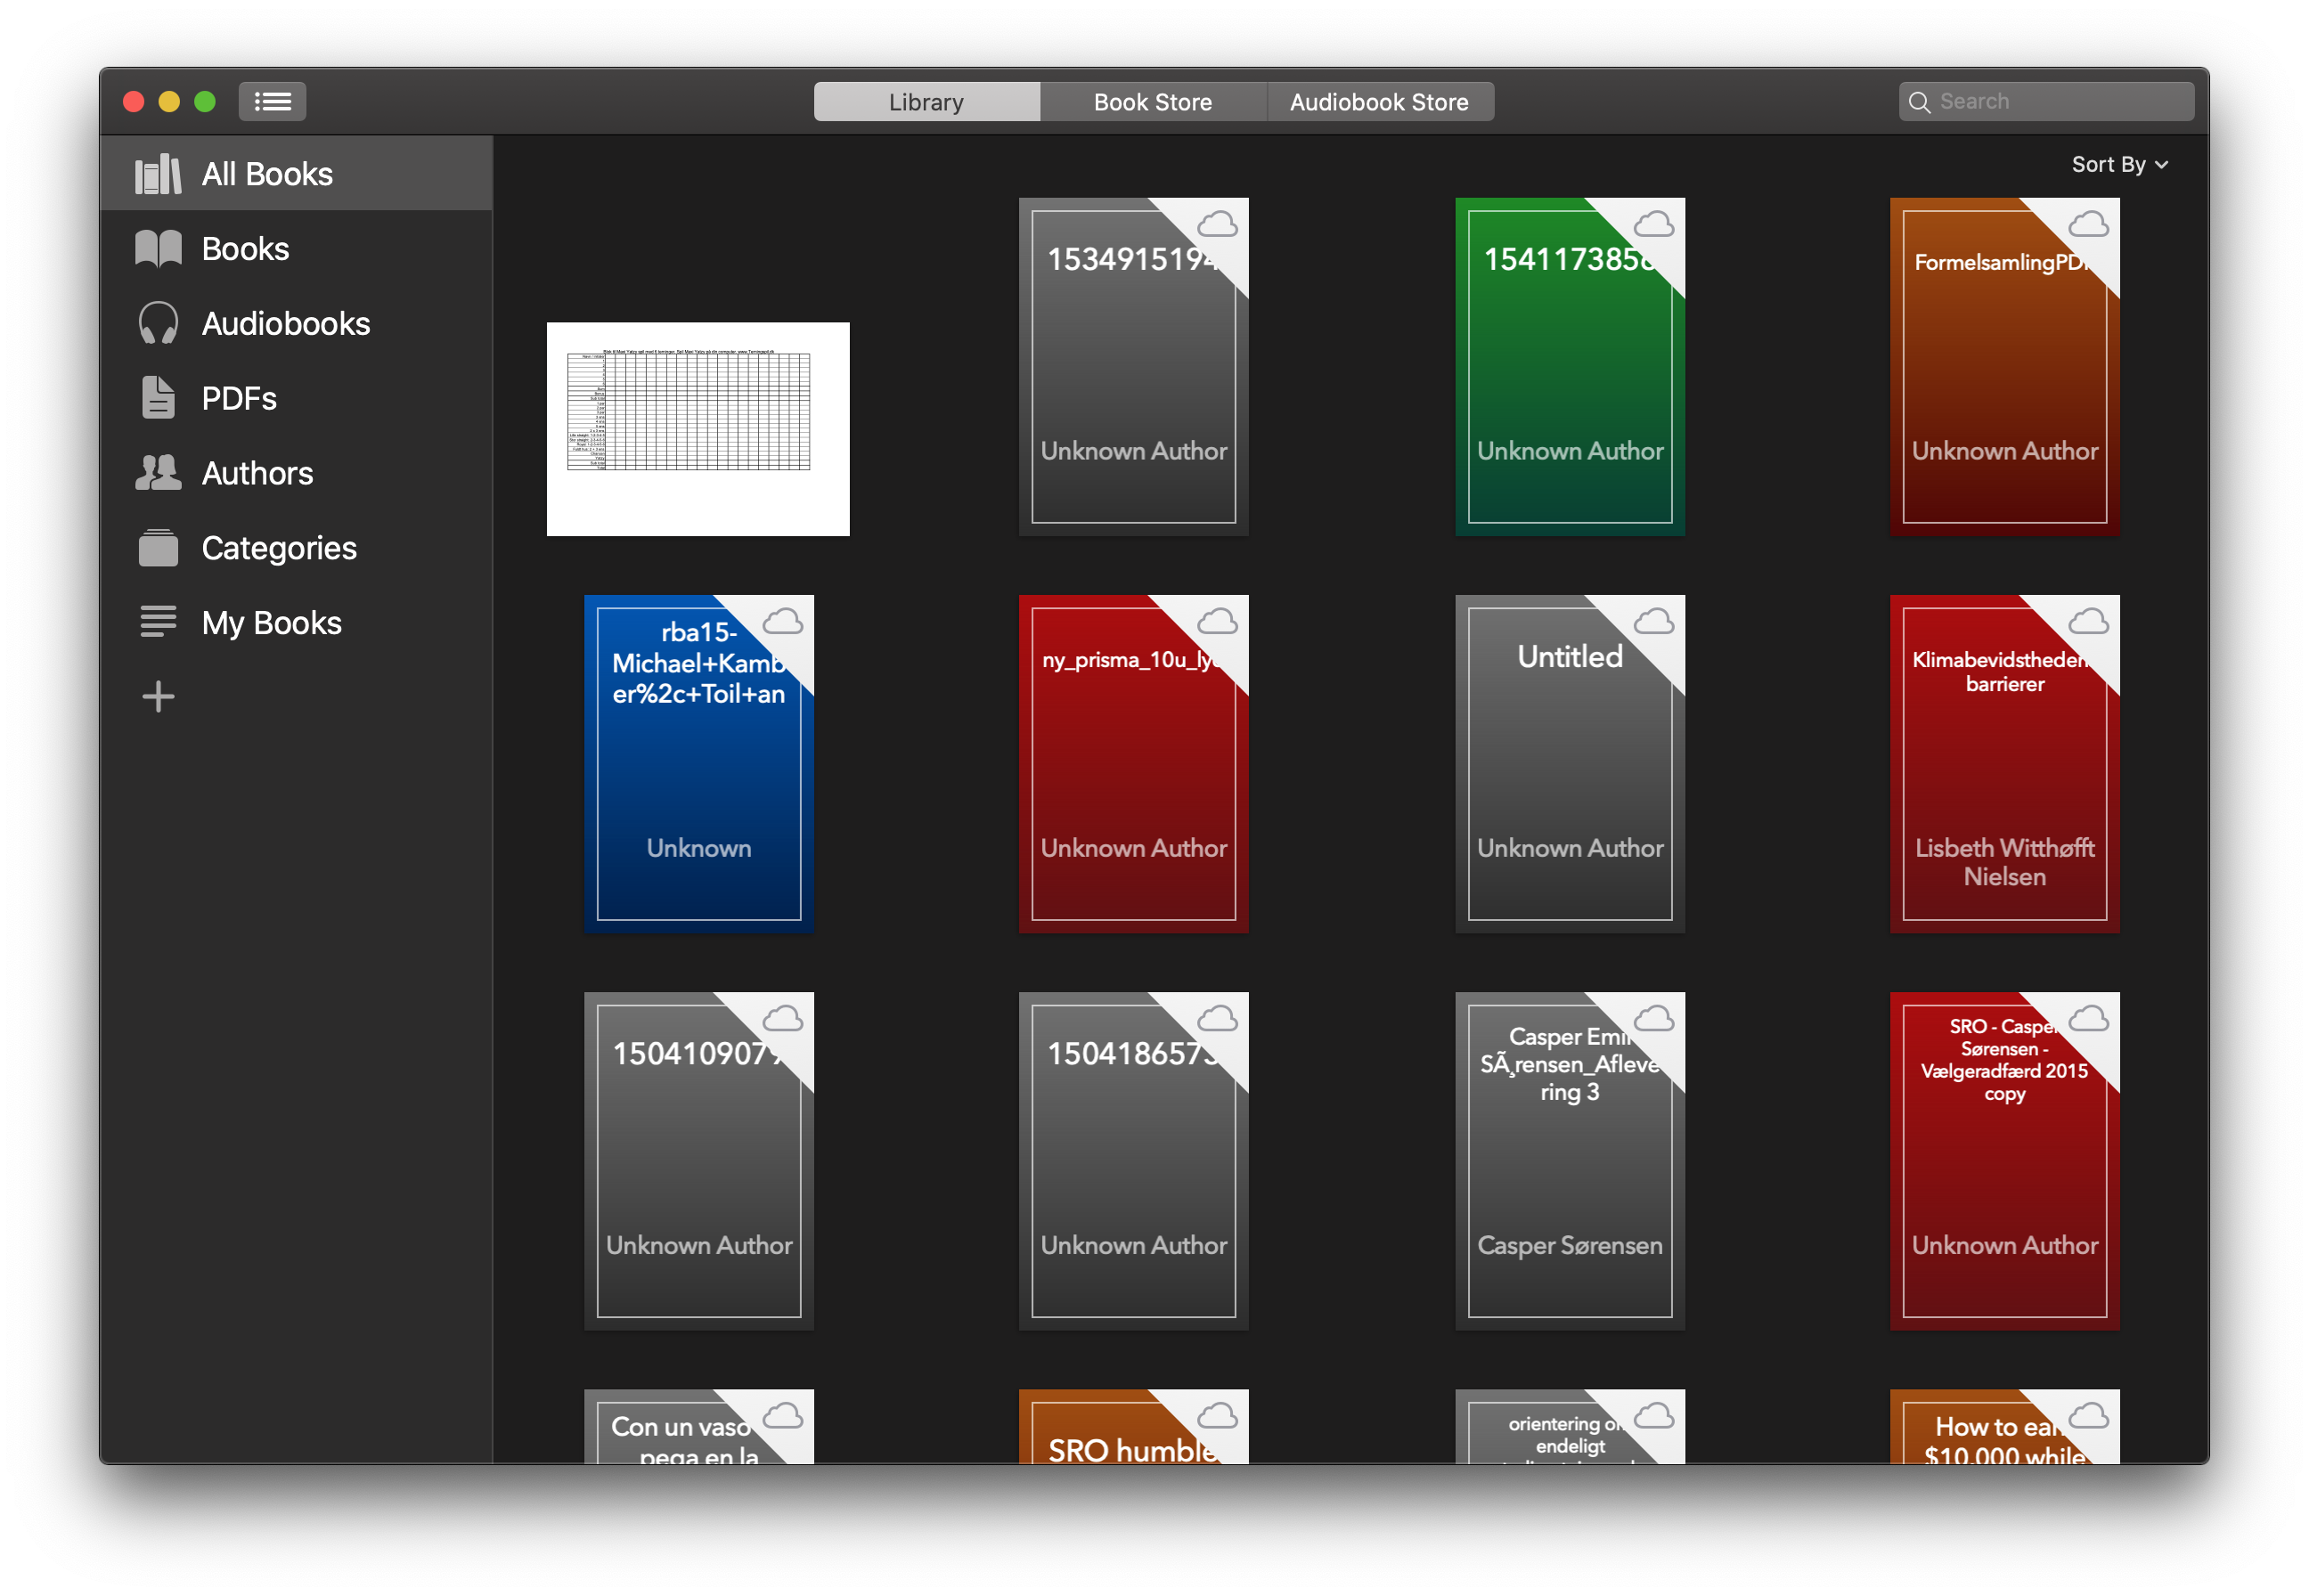Click the All Books bookshelf icon
2309x1596 pixels.
pos(158,174)
